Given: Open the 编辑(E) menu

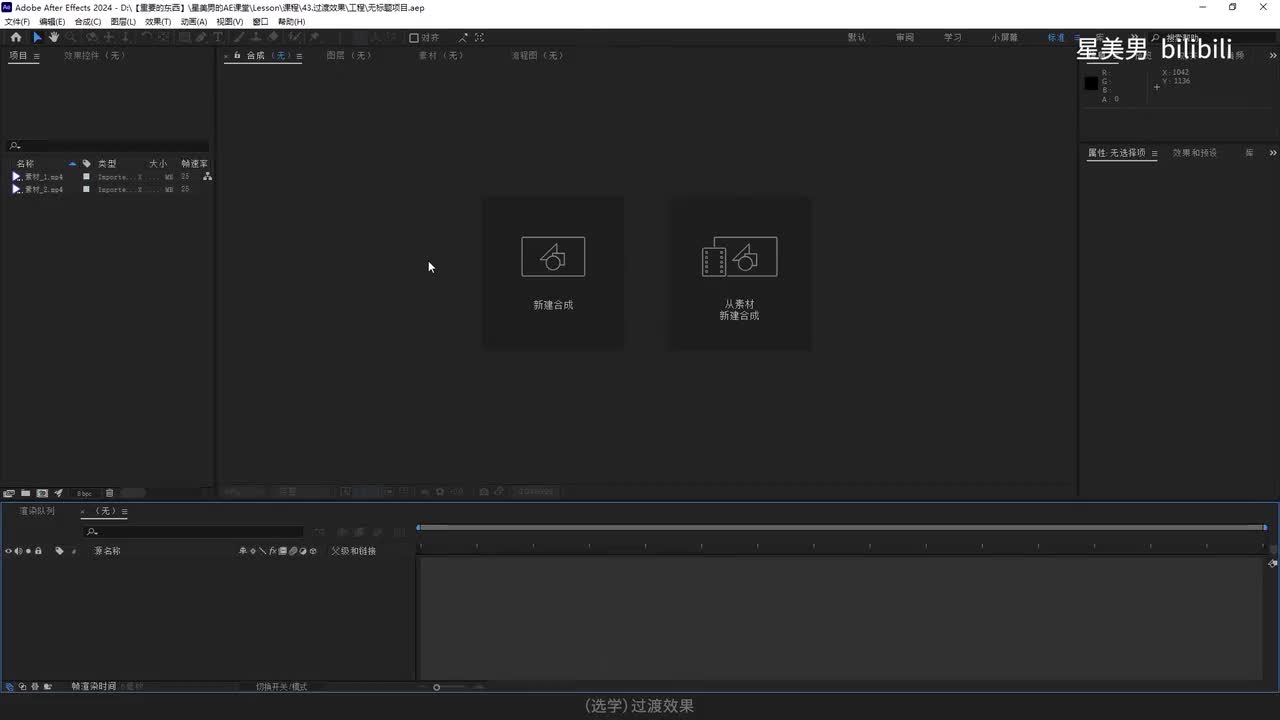Looking at the screenshot, I should coord(52,21).
